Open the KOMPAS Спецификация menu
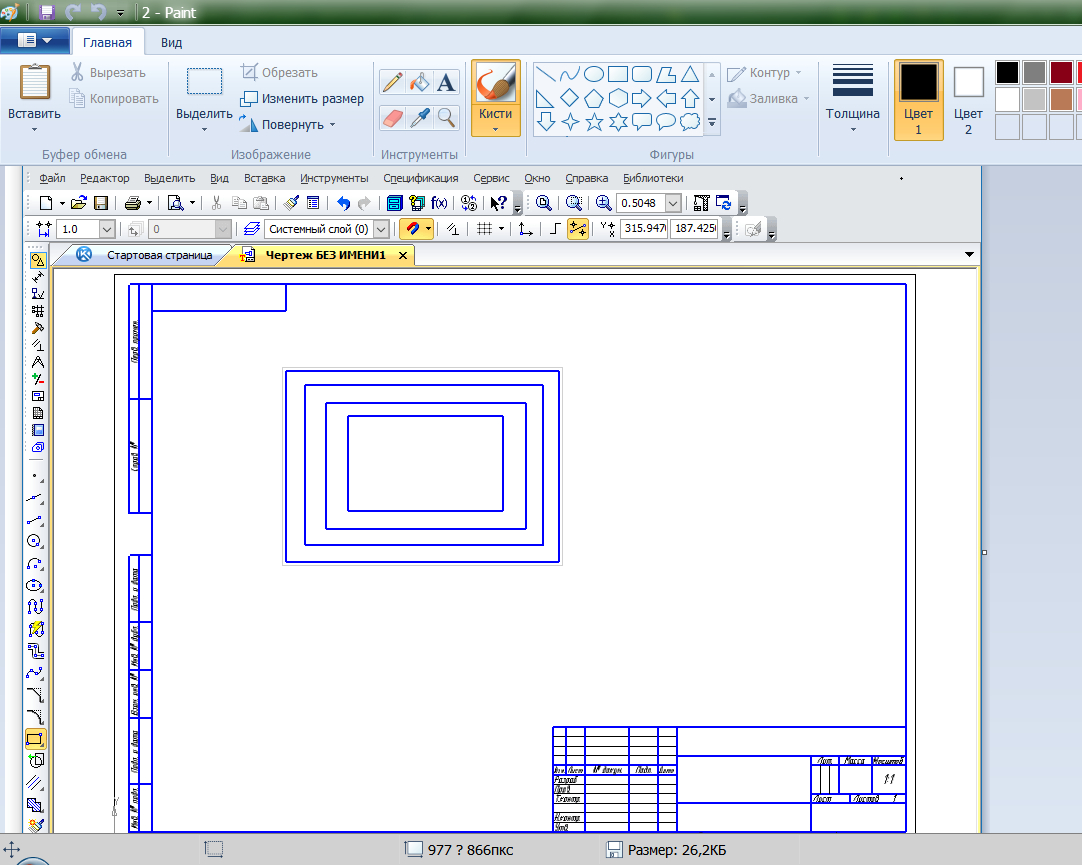Image resolution: width=1082 pixels, height=865 pixels. 420,178
